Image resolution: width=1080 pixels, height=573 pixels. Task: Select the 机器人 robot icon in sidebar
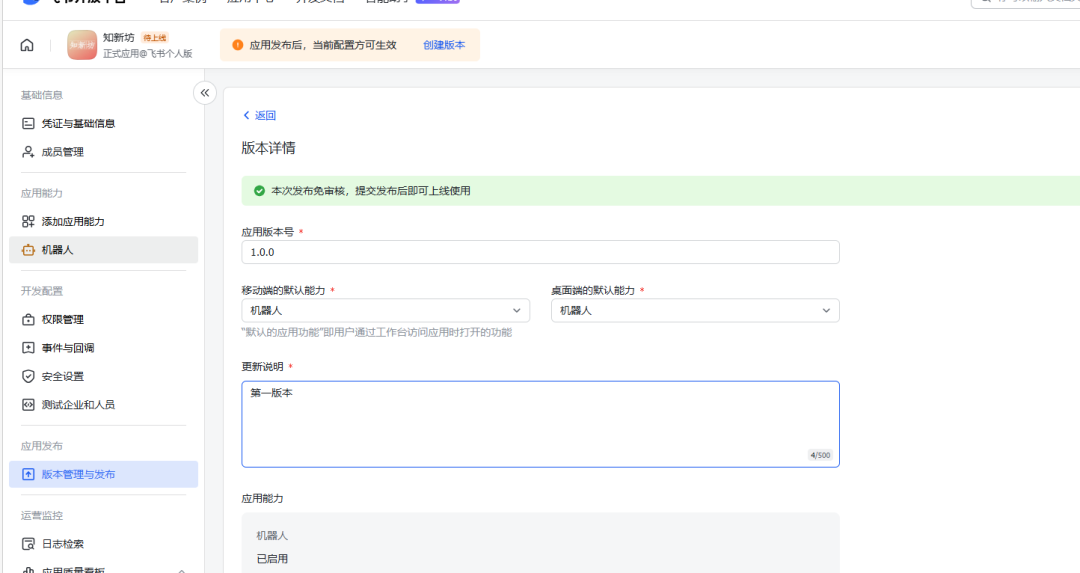point(28,250)
